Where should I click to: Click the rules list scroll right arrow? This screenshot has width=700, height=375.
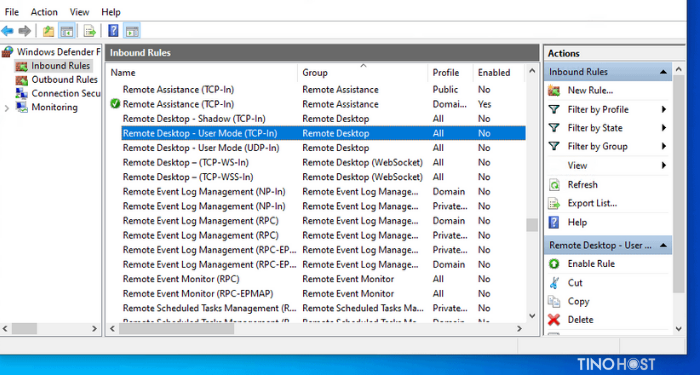[519, 329]
